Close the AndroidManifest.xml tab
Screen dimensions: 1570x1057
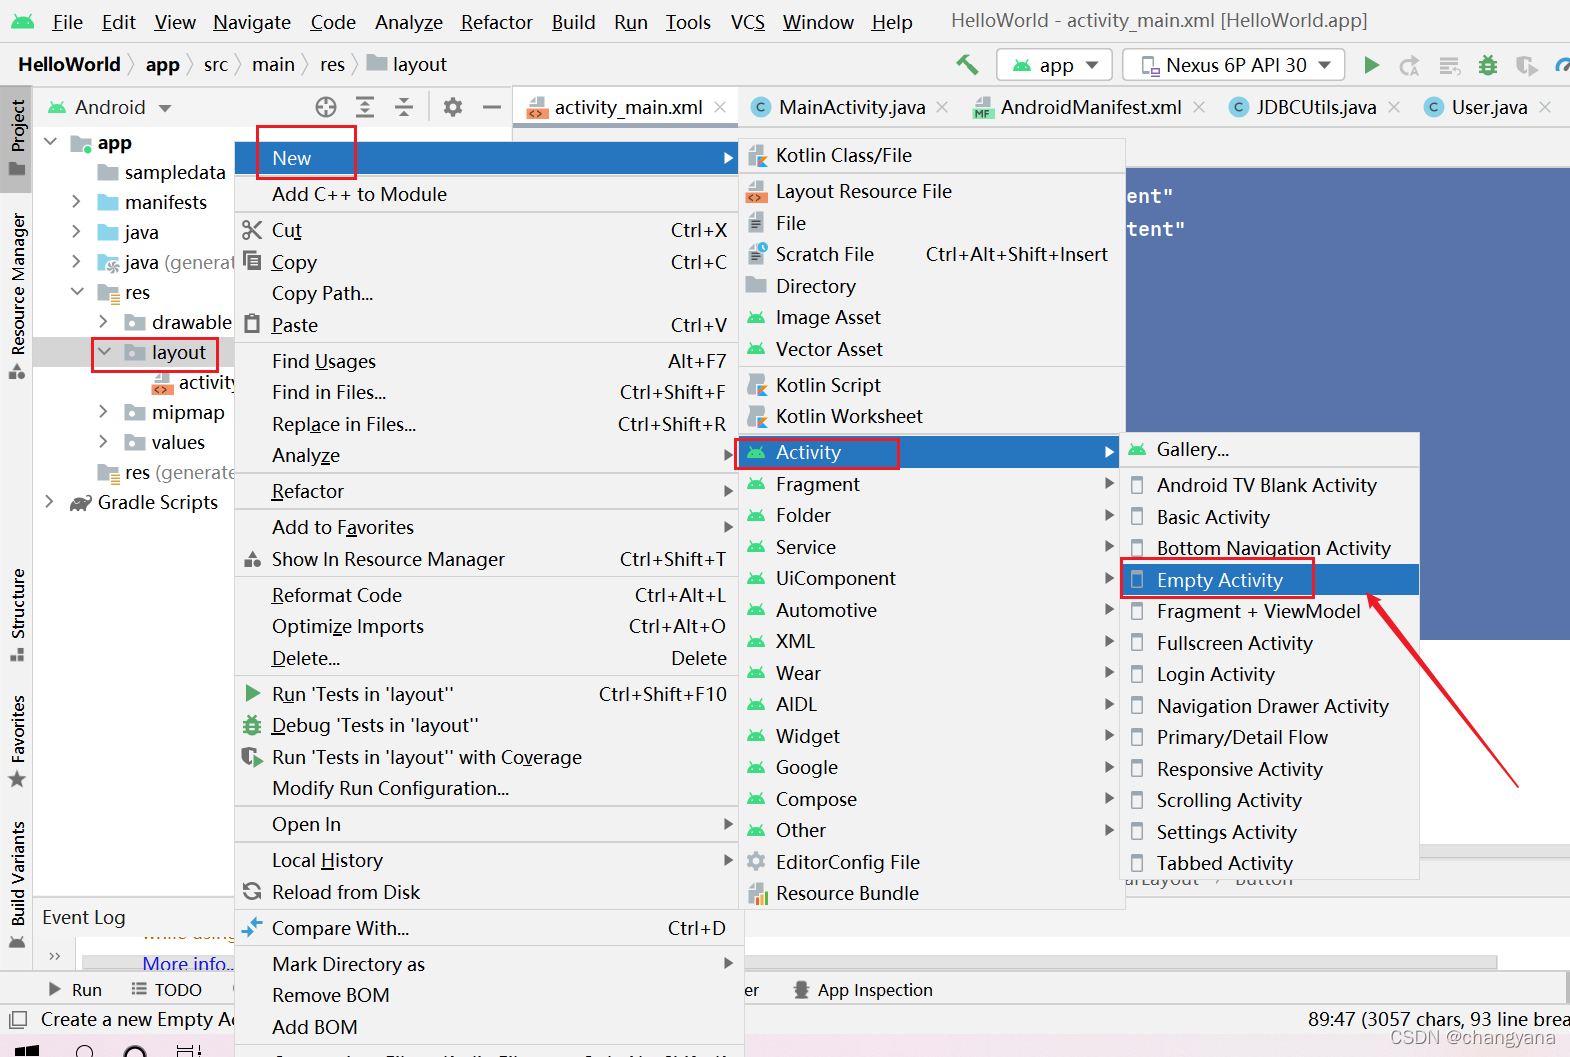click(x=1199, y=107)
